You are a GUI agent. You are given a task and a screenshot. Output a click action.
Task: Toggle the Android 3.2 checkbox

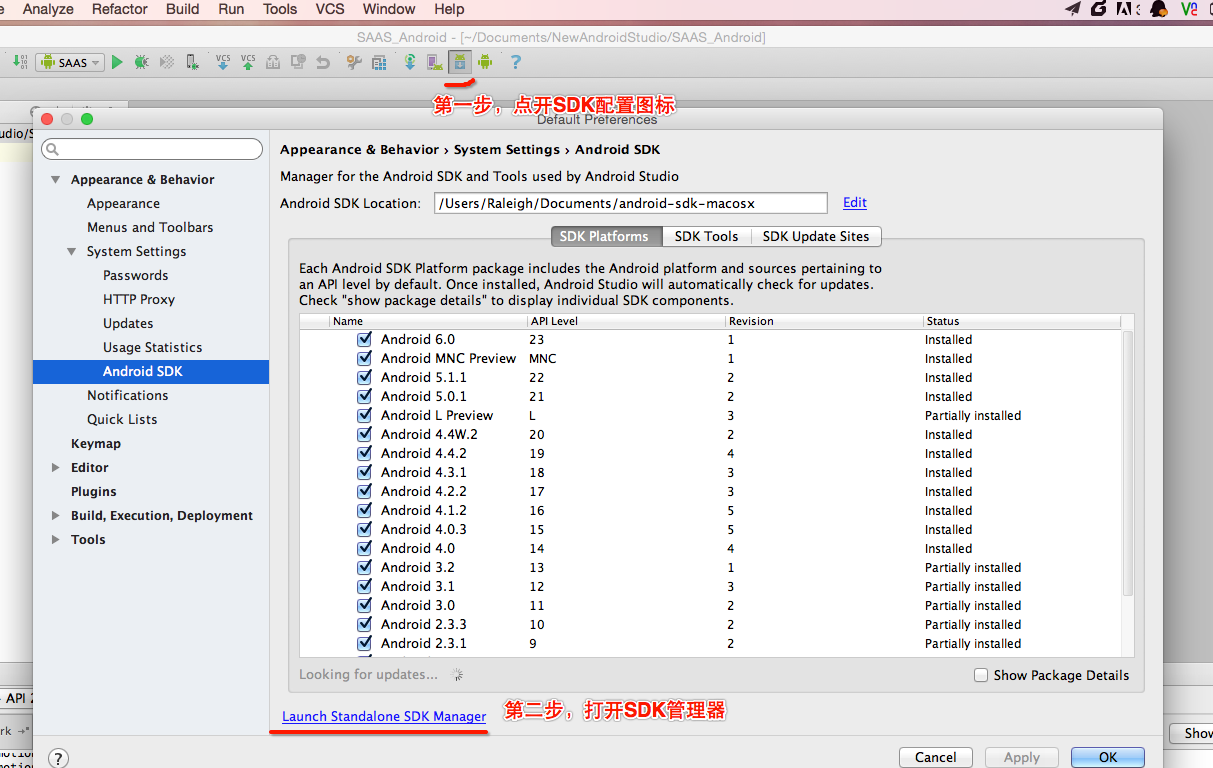click(364, 567)
